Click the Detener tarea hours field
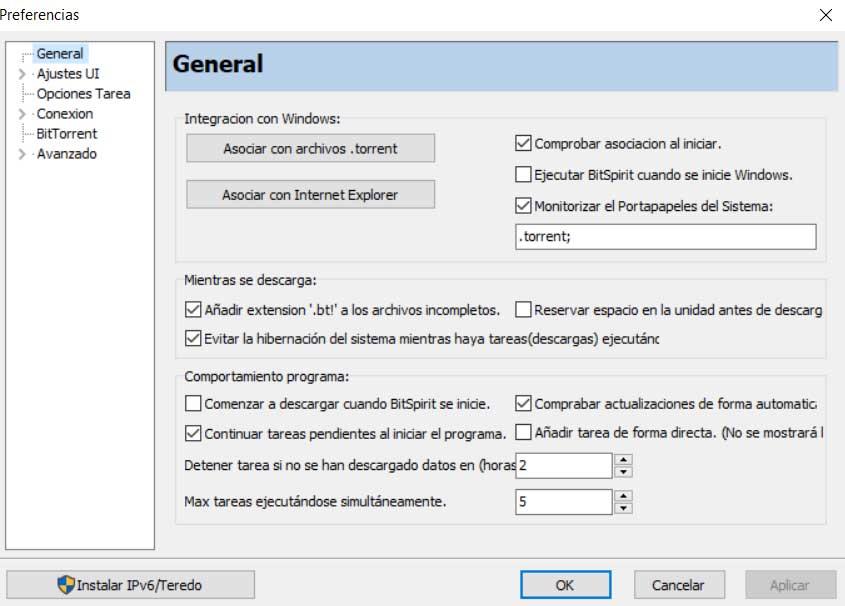 coord(564,465)
